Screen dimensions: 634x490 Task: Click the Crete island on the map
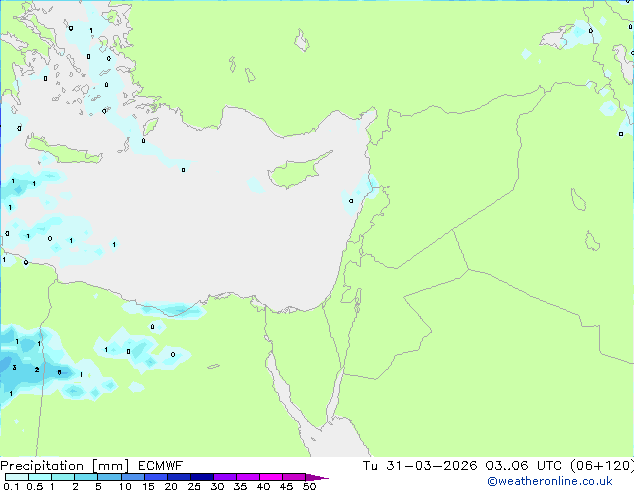(x=65, y=150)
